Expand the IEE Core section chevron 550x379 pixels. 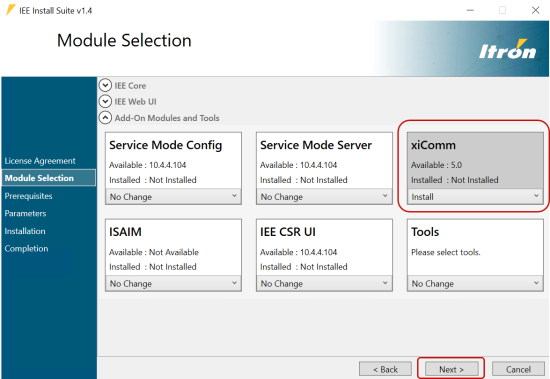[105, 85]
